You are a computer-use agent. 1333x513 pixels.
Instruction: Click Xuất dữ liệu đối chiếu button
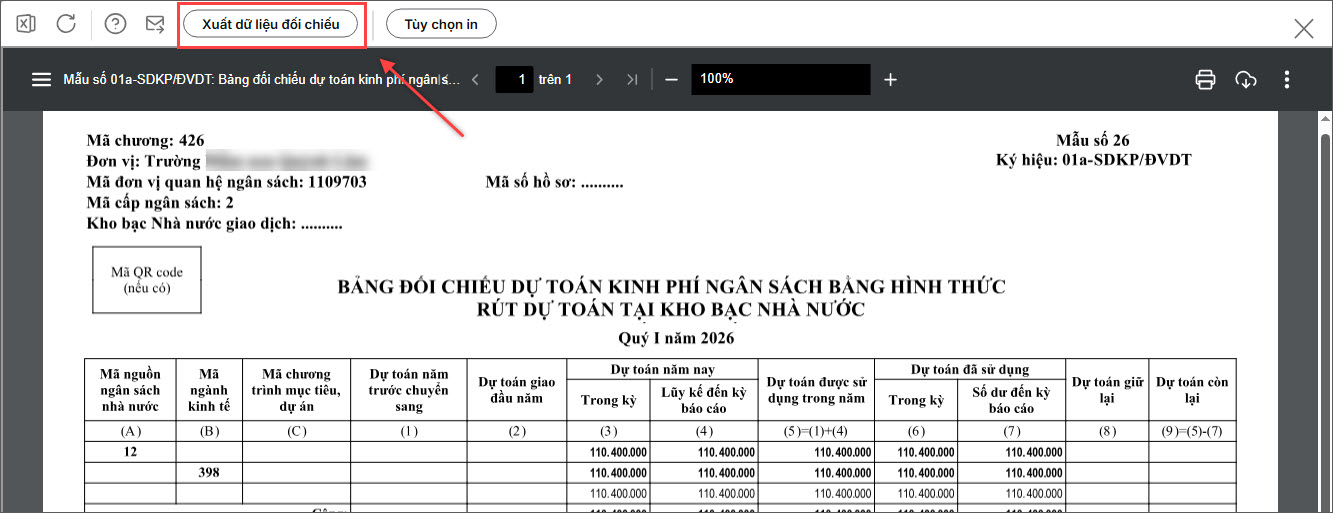(270, 24)
